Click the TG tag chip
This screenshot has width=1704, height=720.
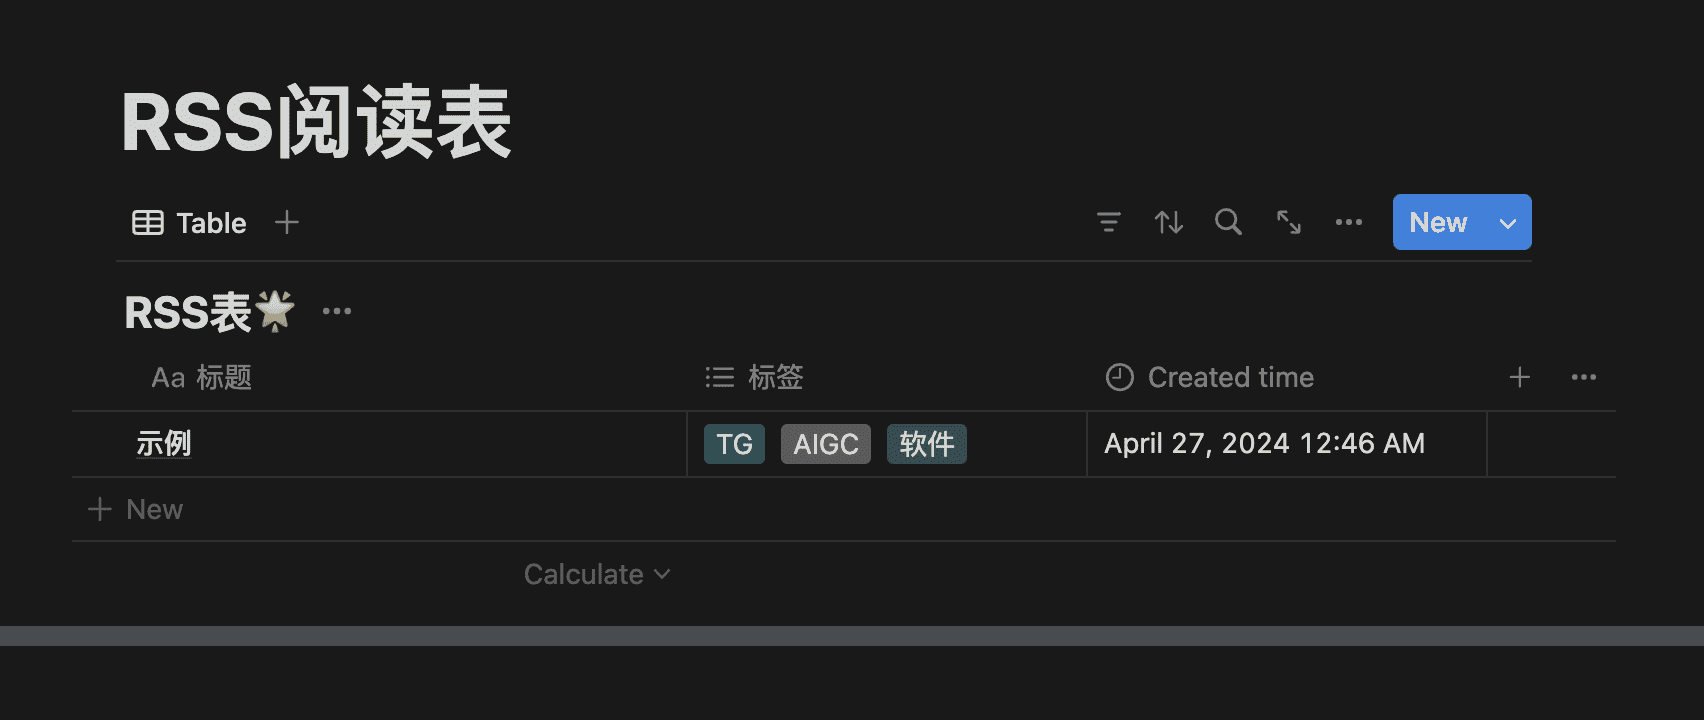coord(734,444)
